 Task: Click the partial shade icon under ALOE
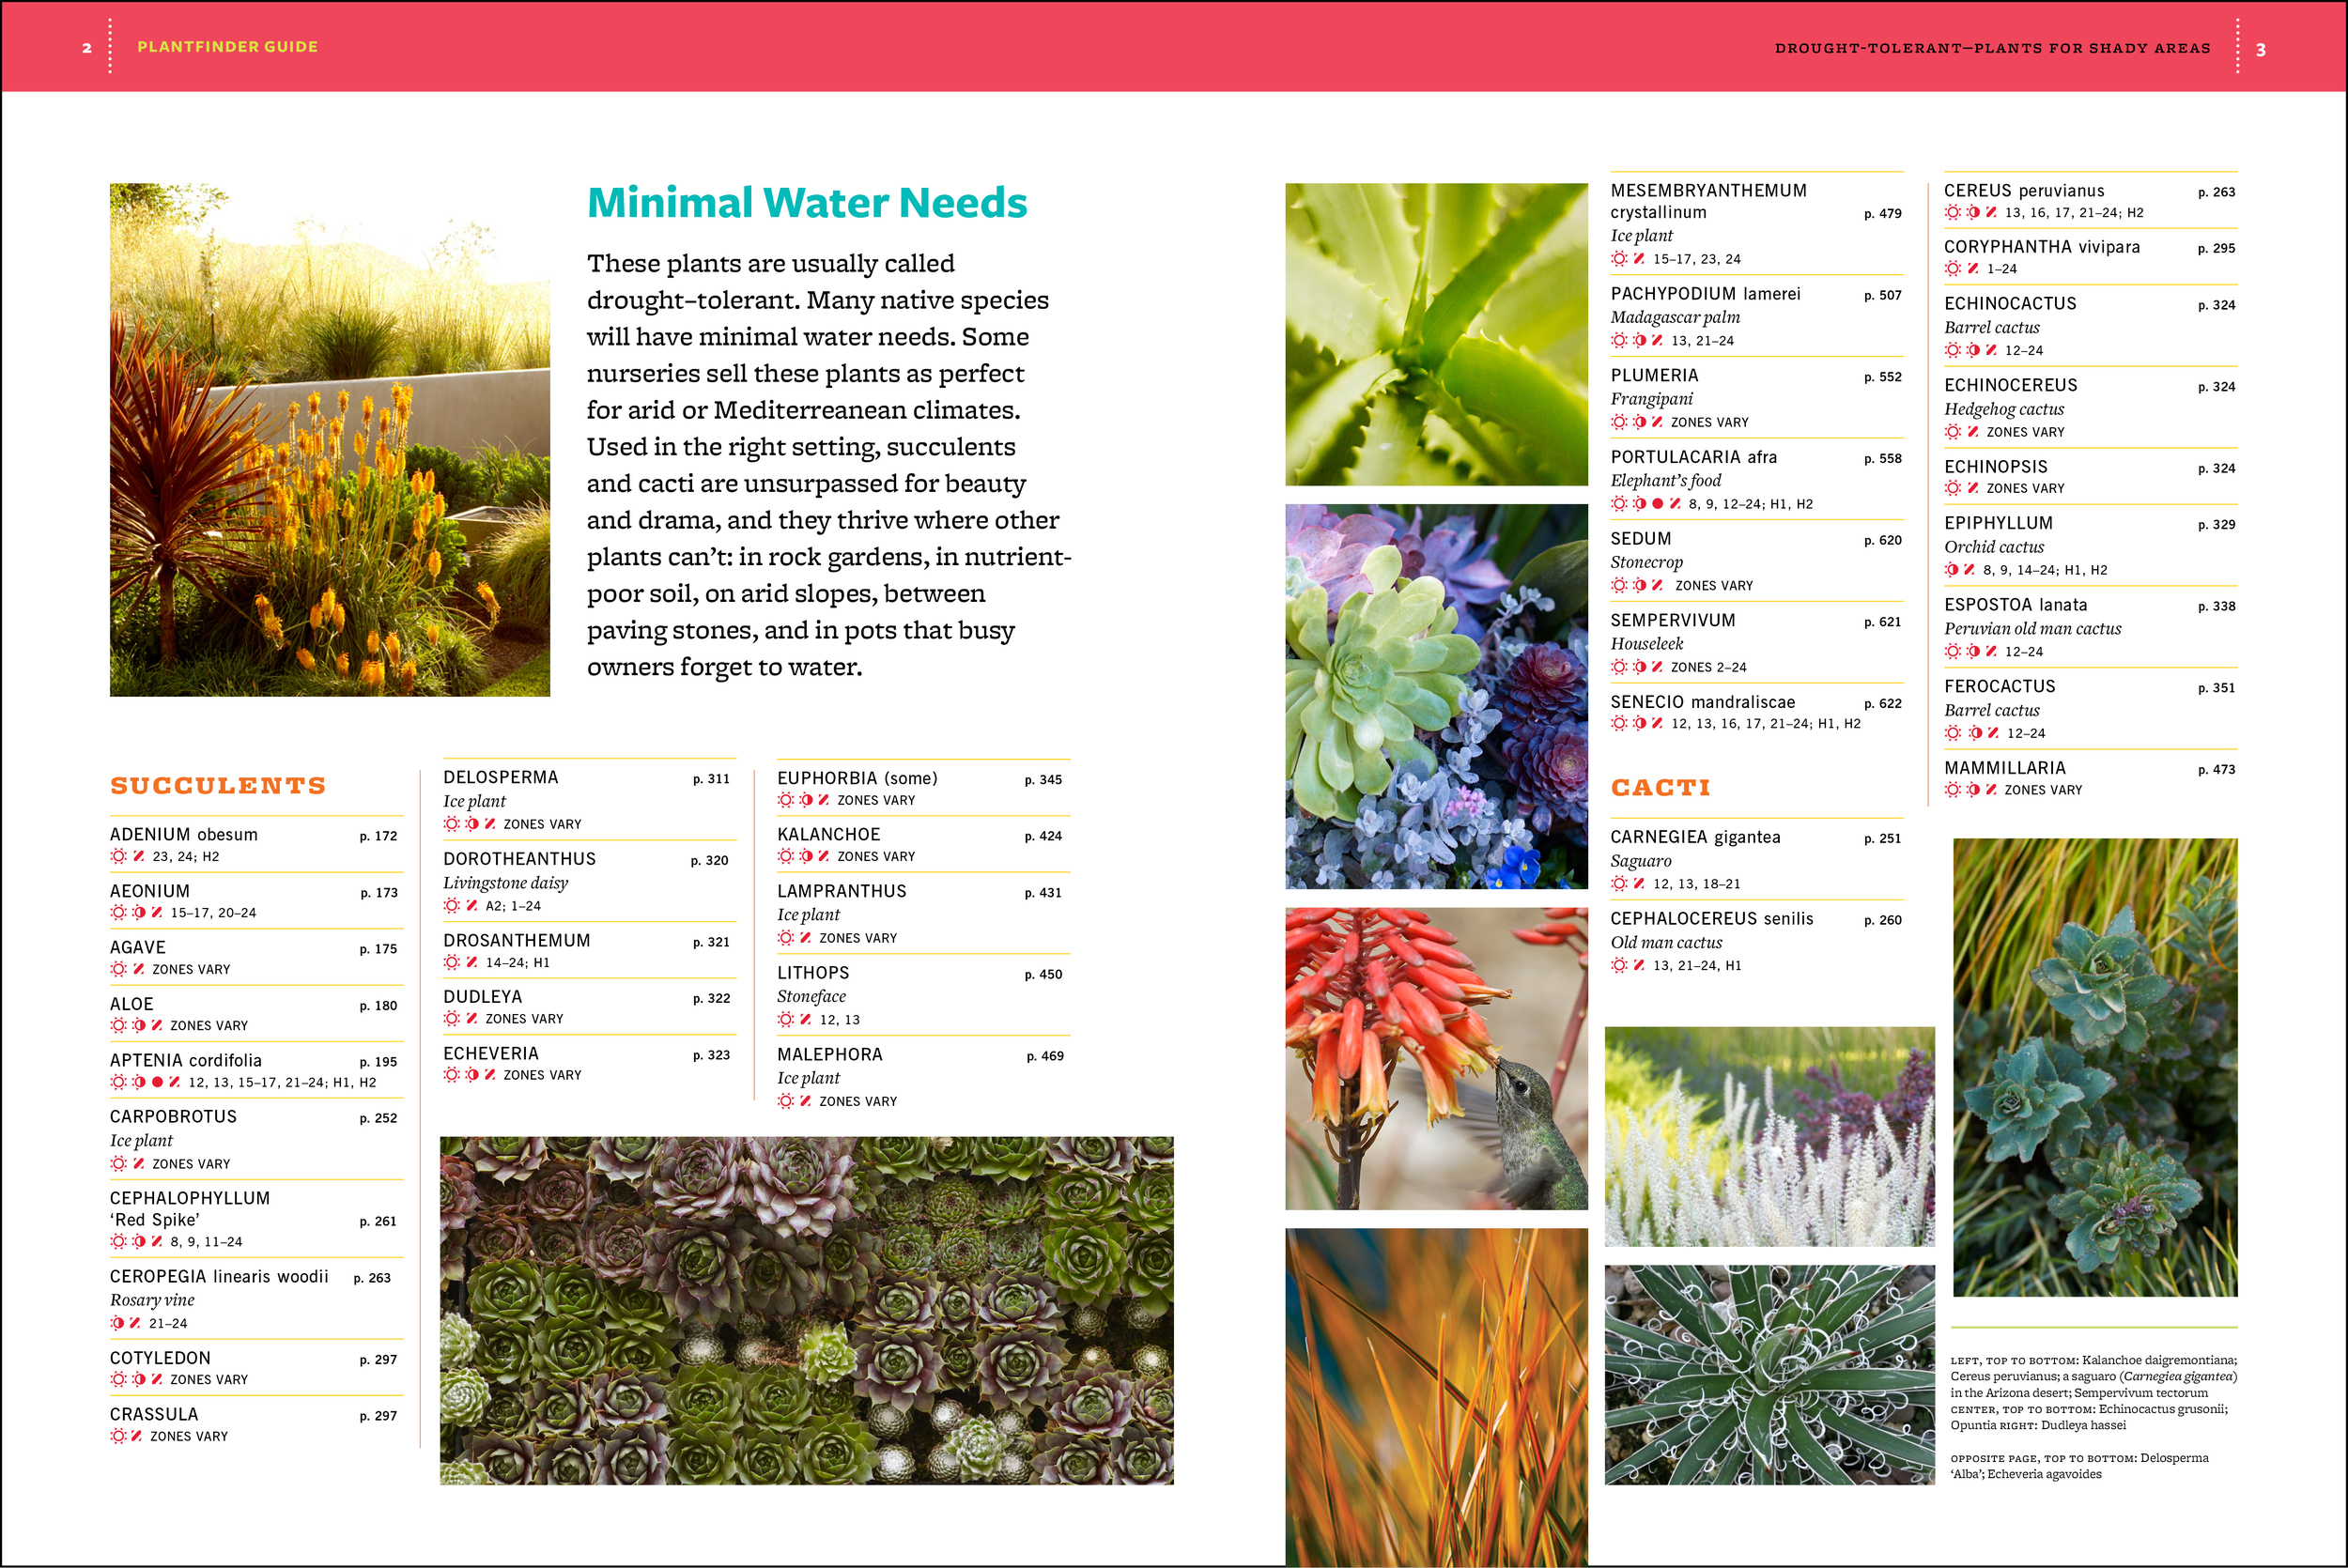pos(139,1025)
